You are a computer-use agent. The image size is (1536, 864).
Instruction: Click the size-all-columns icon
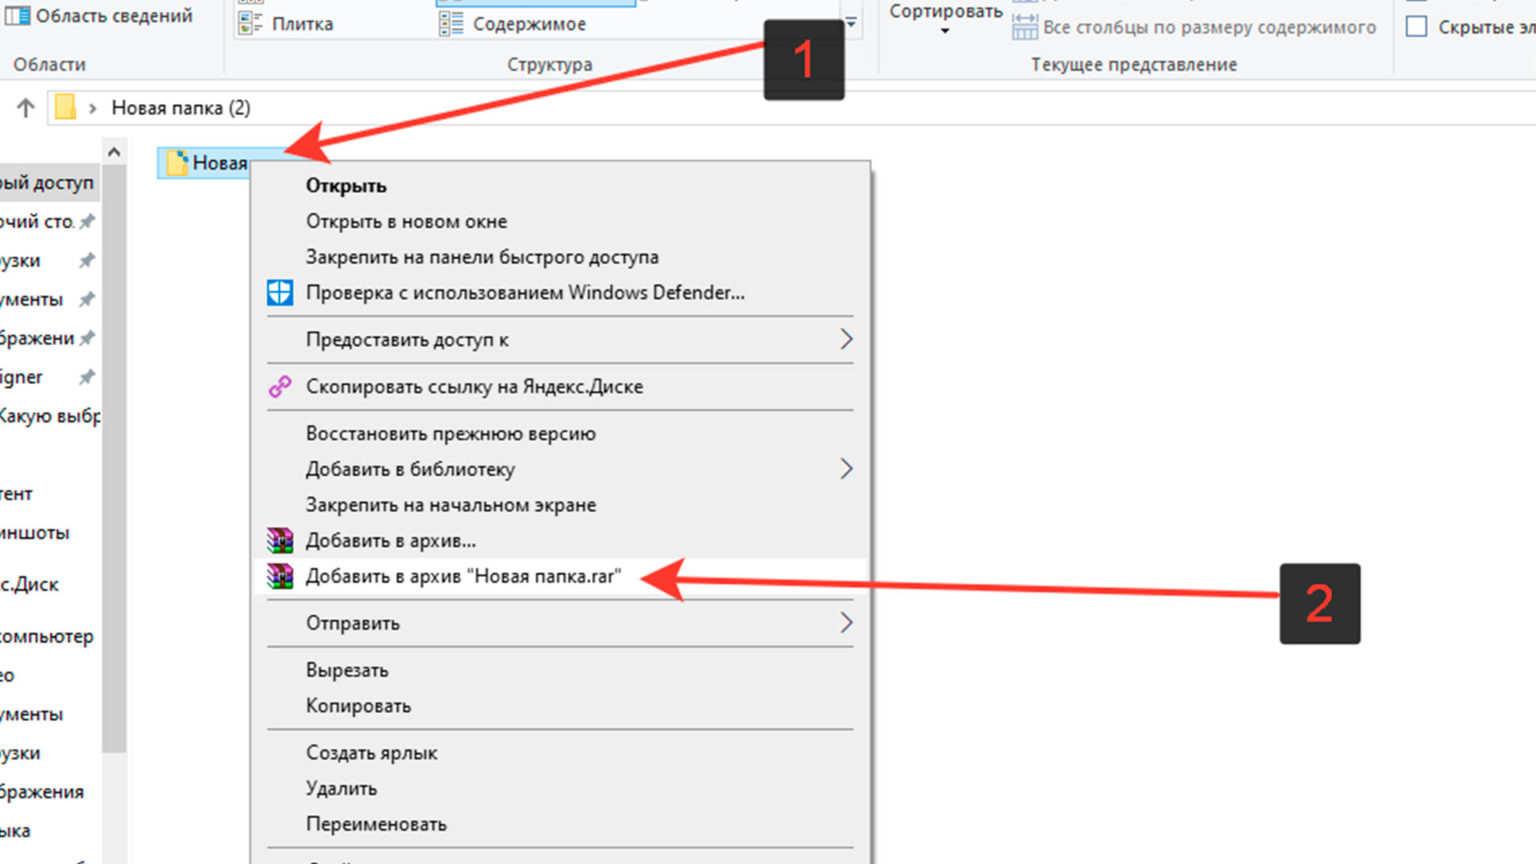click(x=1024, y=27)
